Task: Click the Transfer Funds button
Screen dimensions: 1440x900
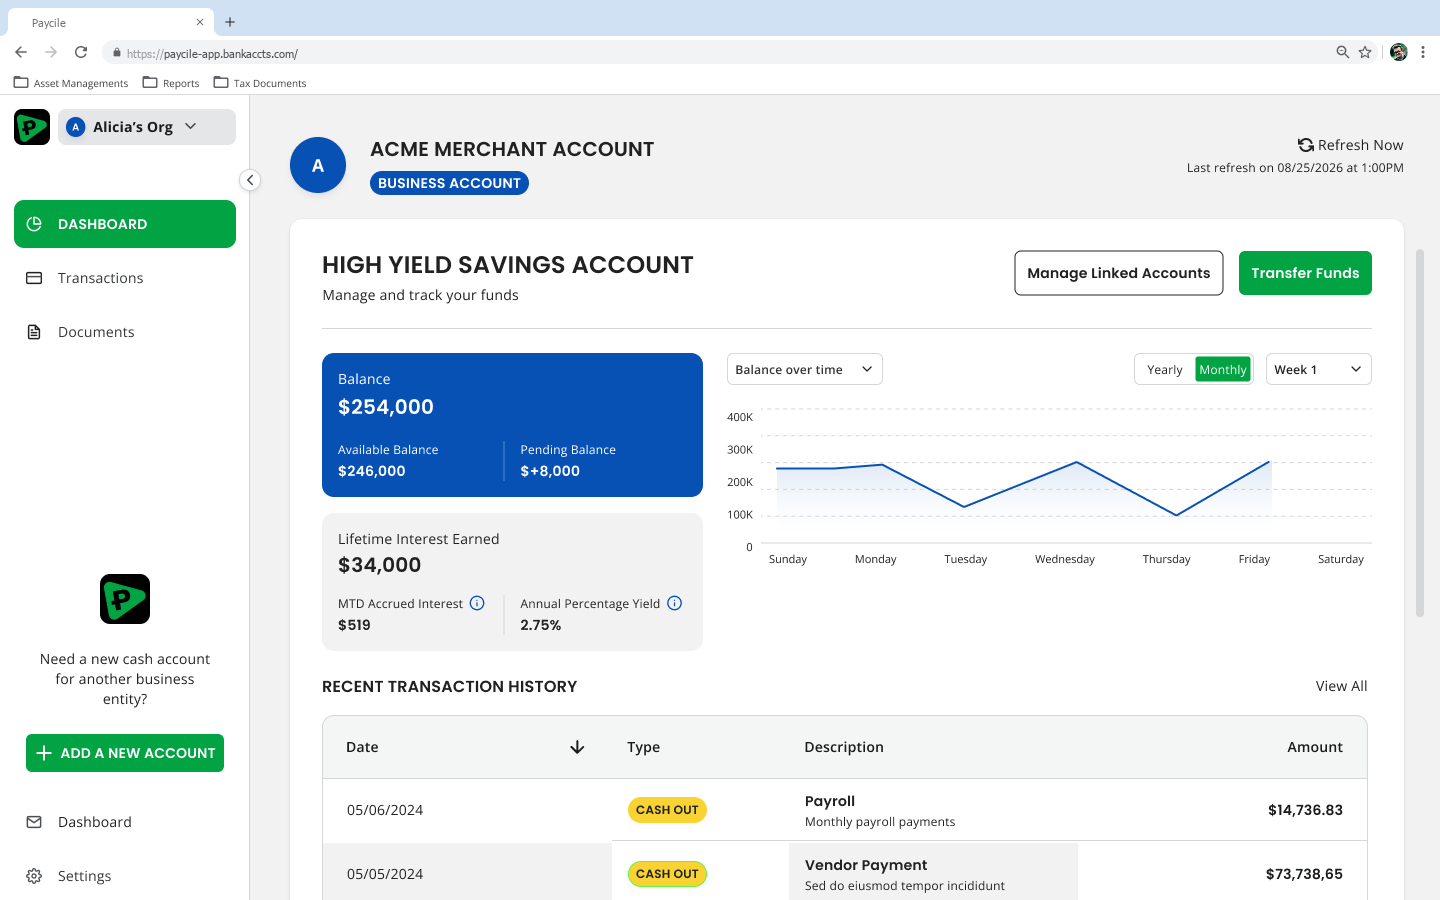Action: pos(1305,273)
